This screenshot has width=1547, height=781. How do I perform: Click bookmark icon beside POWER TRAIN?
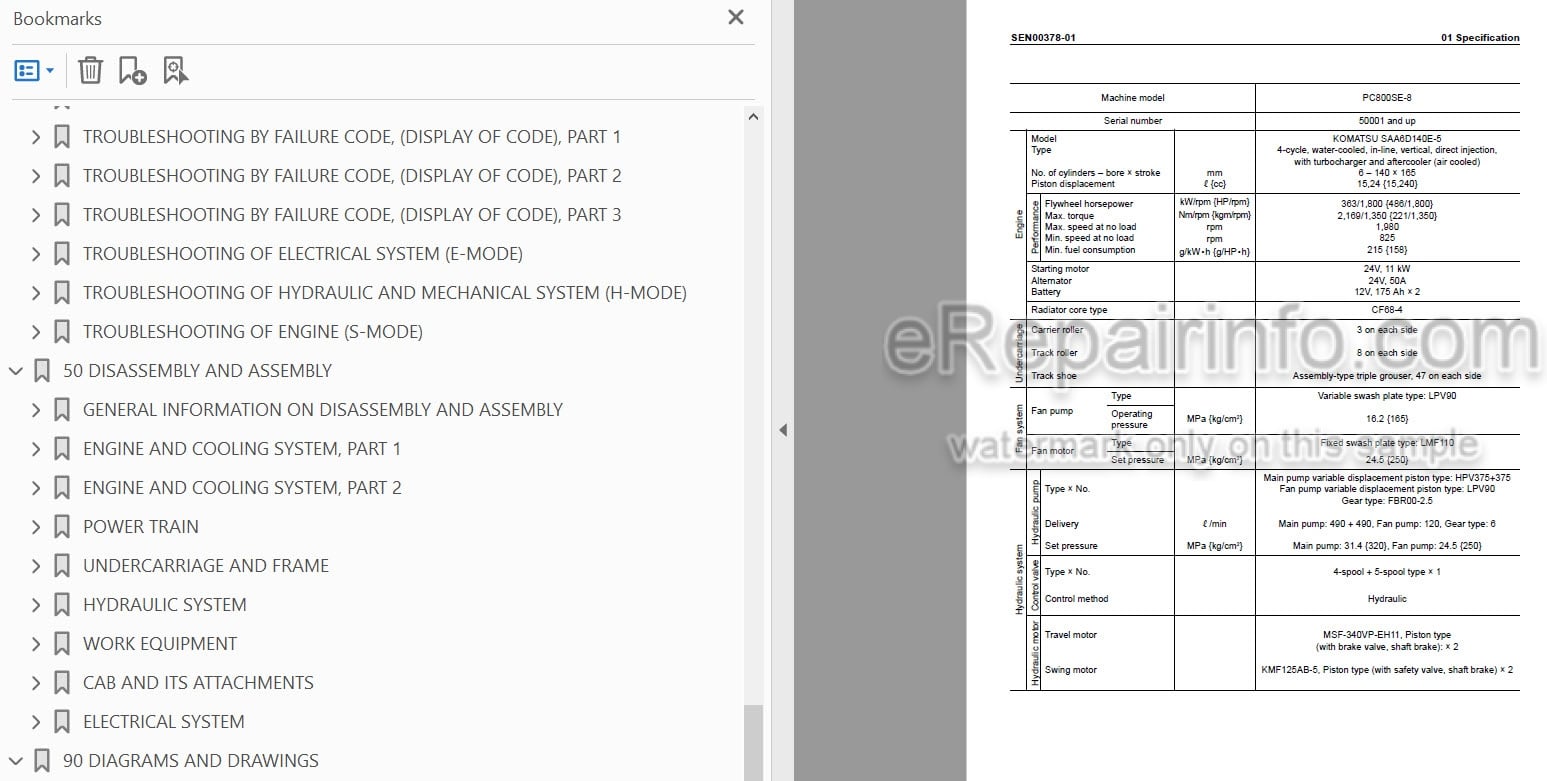[62, 527]
